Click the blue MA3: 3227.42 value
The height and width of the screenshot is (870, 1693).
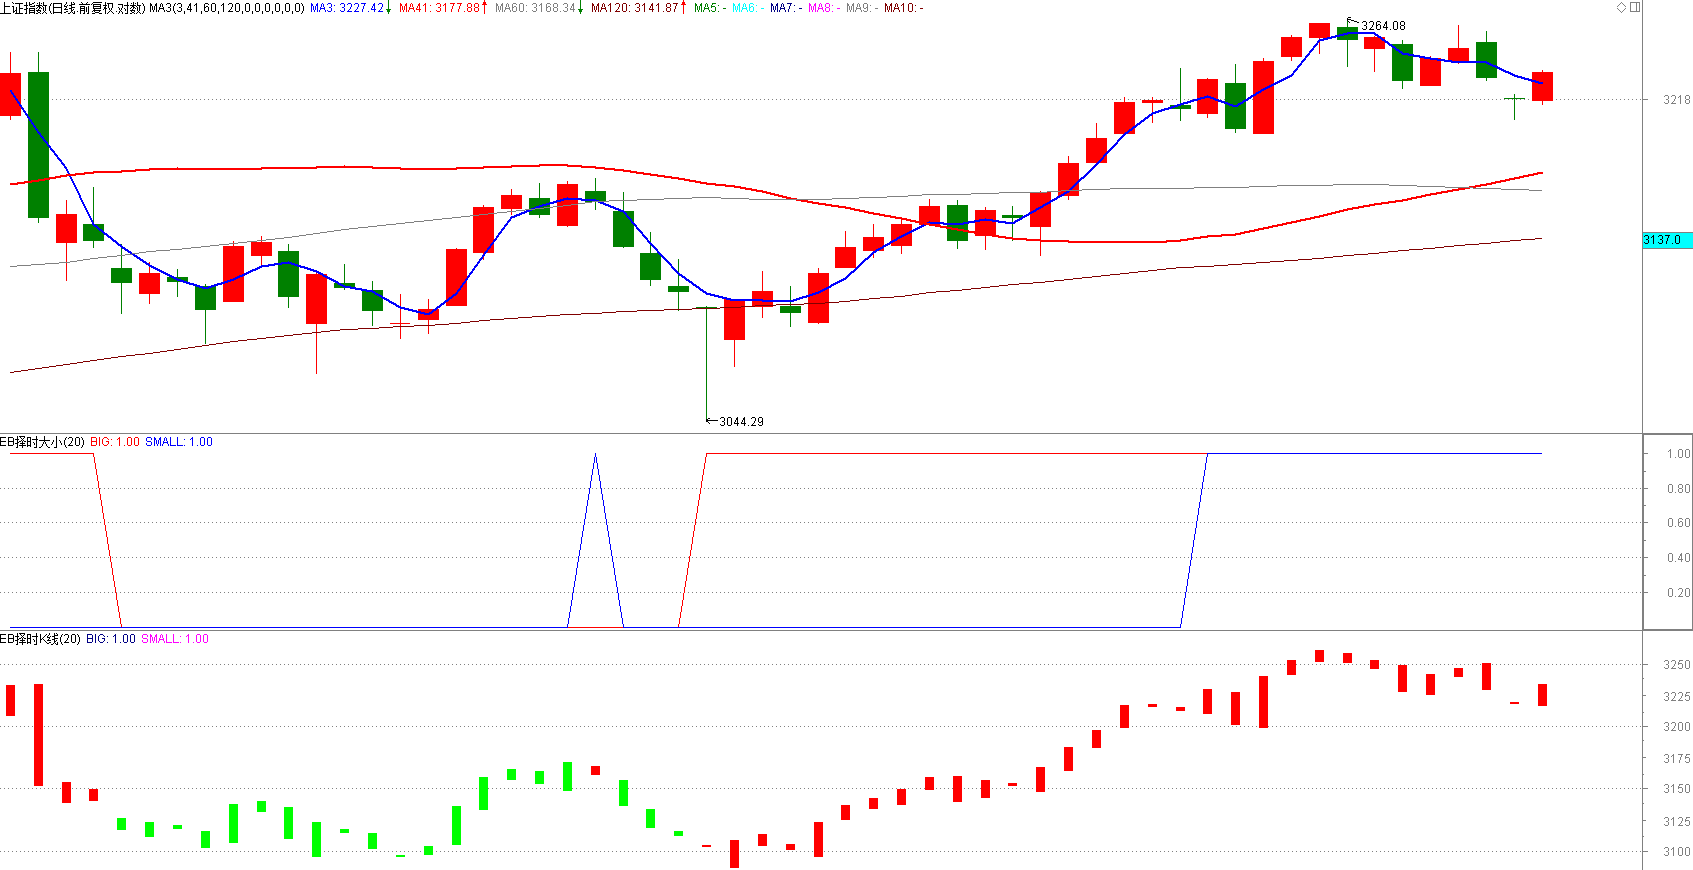(x=347, y=8)
